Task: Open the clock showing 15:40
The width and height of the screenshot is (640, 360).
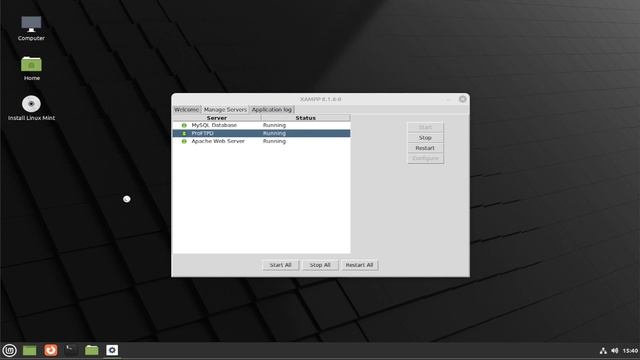Action: [630, 351]
